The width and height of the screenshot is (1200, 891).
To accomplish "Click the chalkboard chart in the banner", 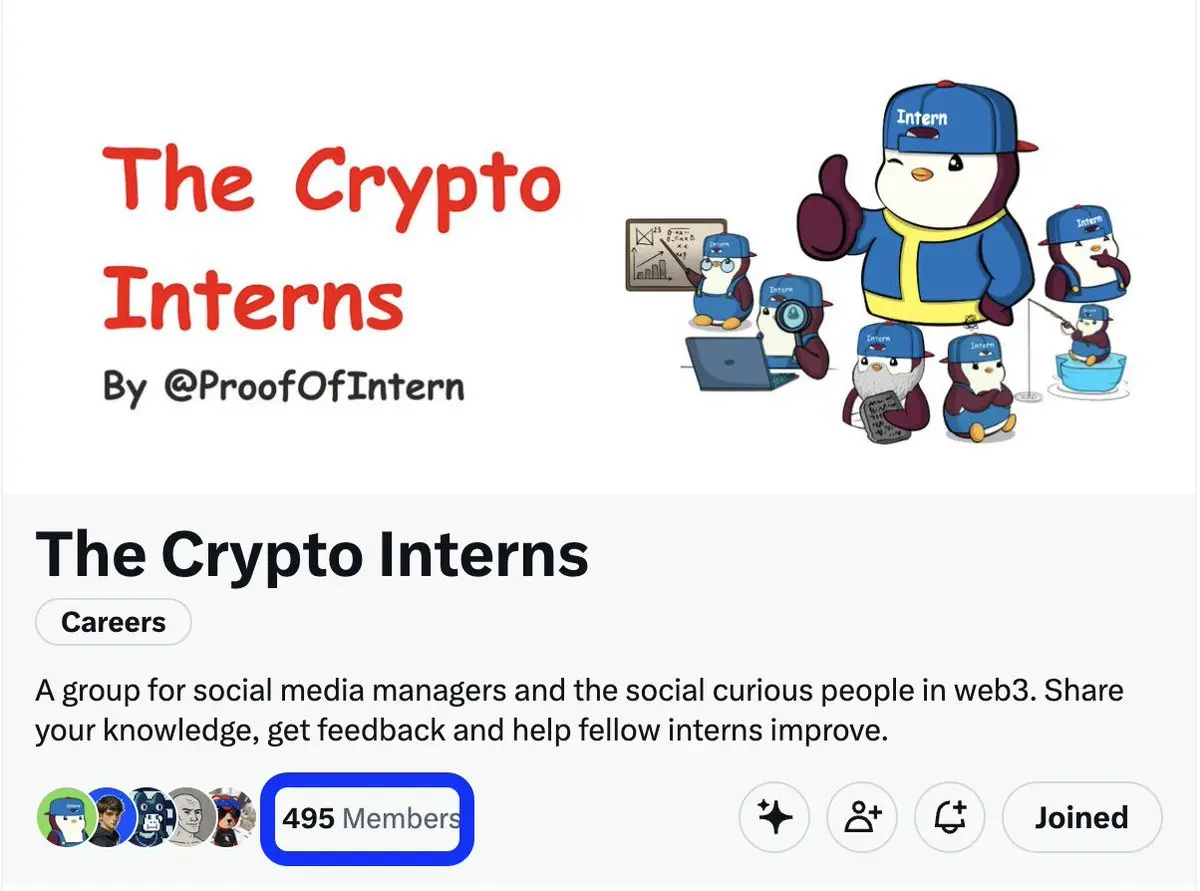I will pos(676,254).
